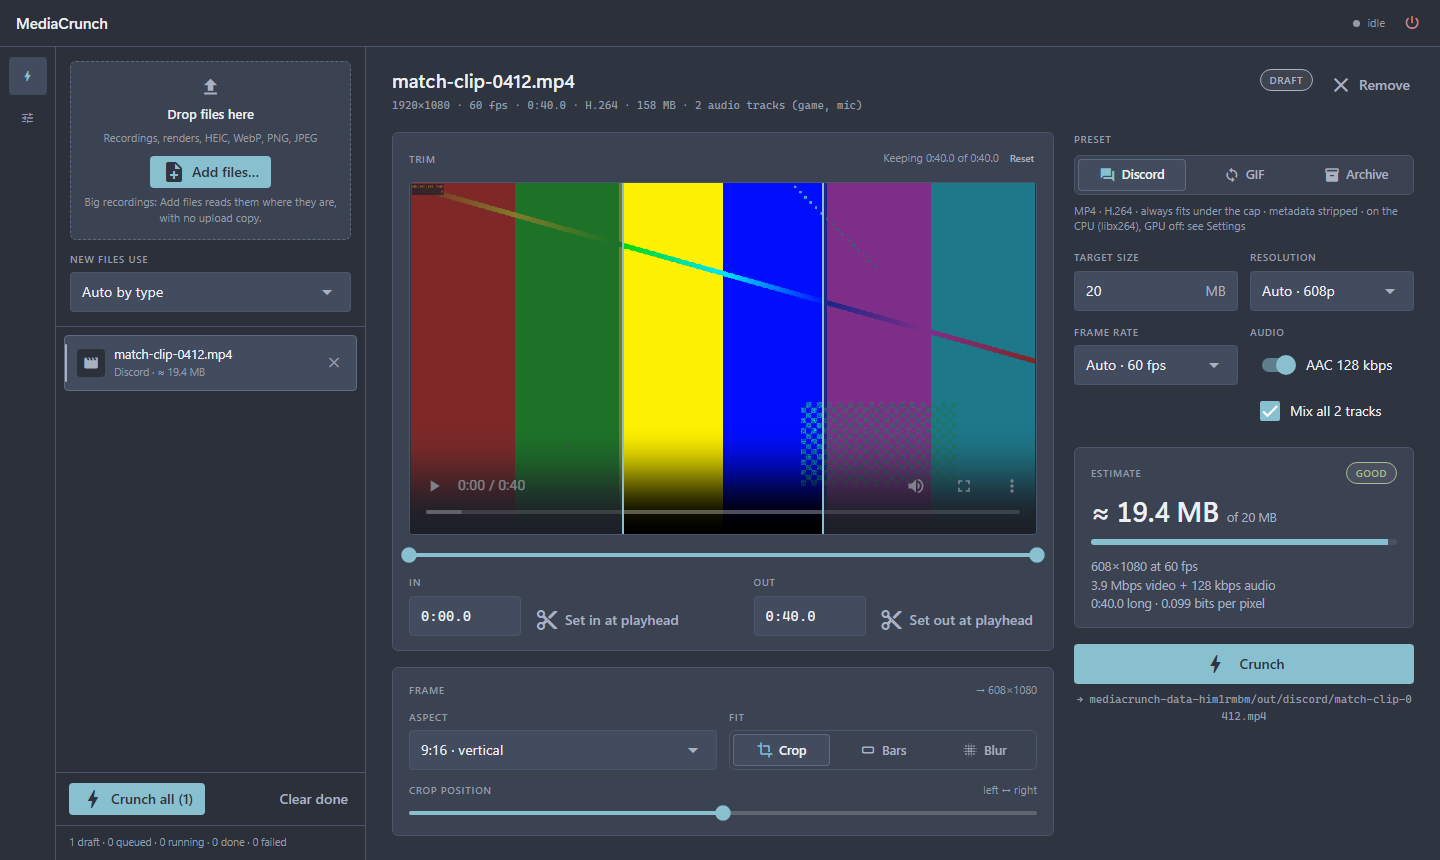Choose the Crop fit option
Viewport: 1440px width, 860px height.
coord(781,750)
